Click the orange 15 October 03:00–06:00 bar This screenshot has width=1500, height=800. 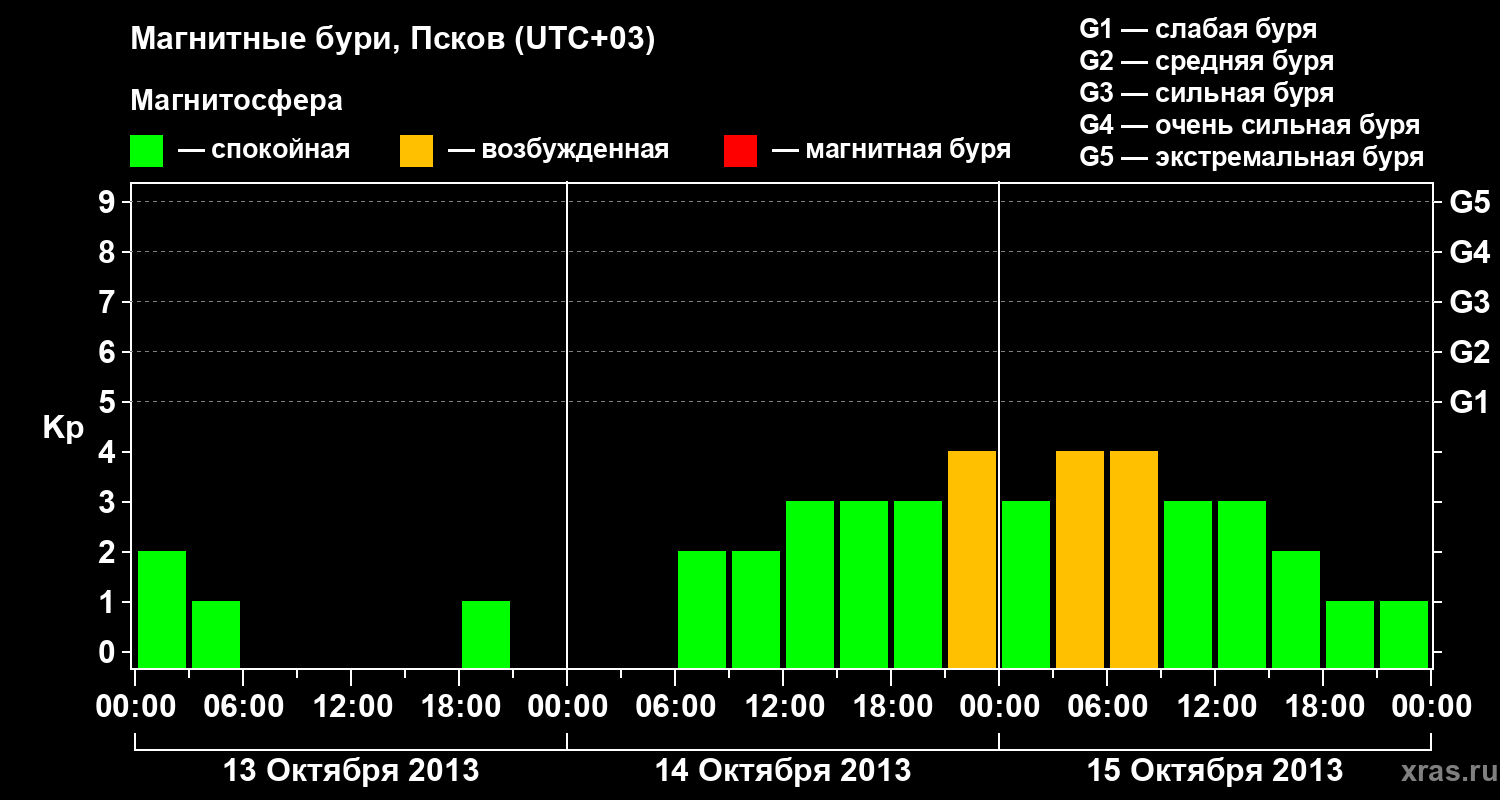click(x=1080, y=559)
